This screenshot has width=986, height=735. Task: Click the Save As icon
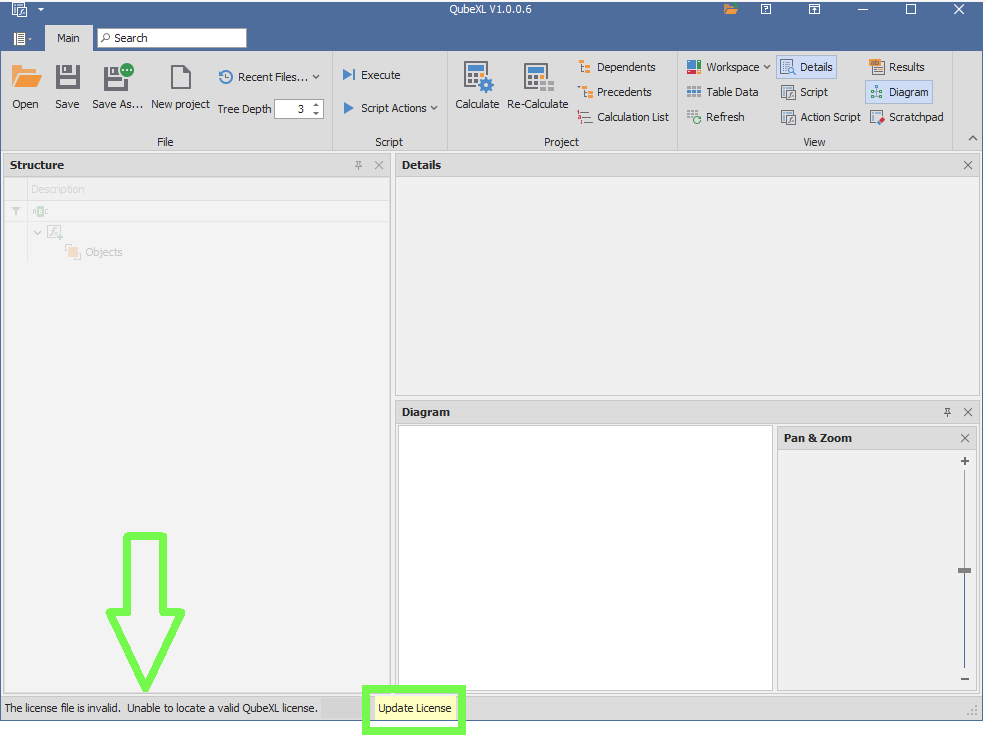pyautogui.click(x=117, y=78)
